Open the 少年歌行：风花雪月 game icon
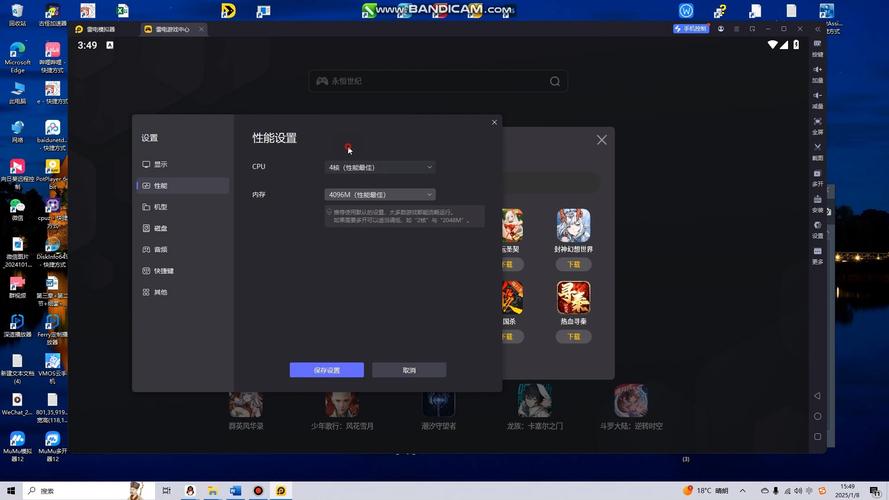 (342, 403)
